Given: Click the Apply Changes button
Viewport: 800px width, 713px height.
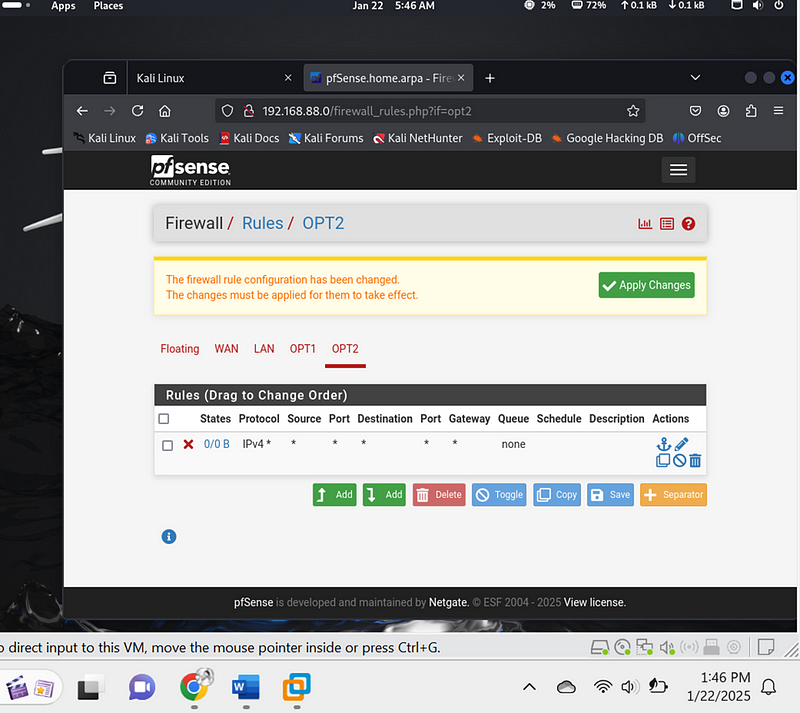Looking at the screenshot, I should tap(646, 285).
